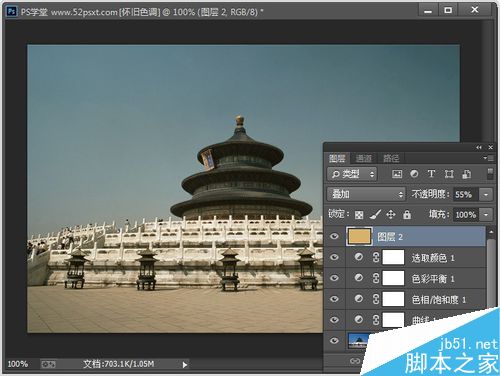Viewport: 500px width, 376px height.
Task: Click the 色彩平衡 1 adjustment layer icon
Action: click(359, 278)
